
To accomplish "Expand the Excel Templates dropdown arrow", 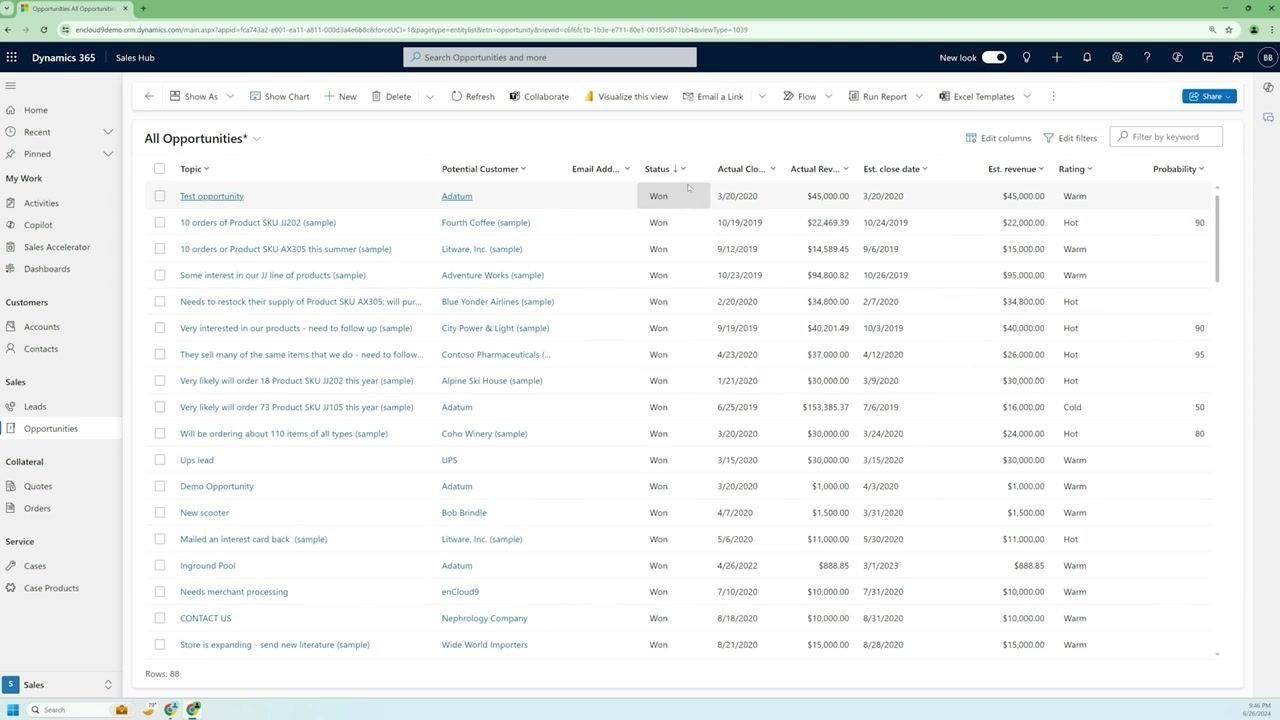I will point(1027,96).
